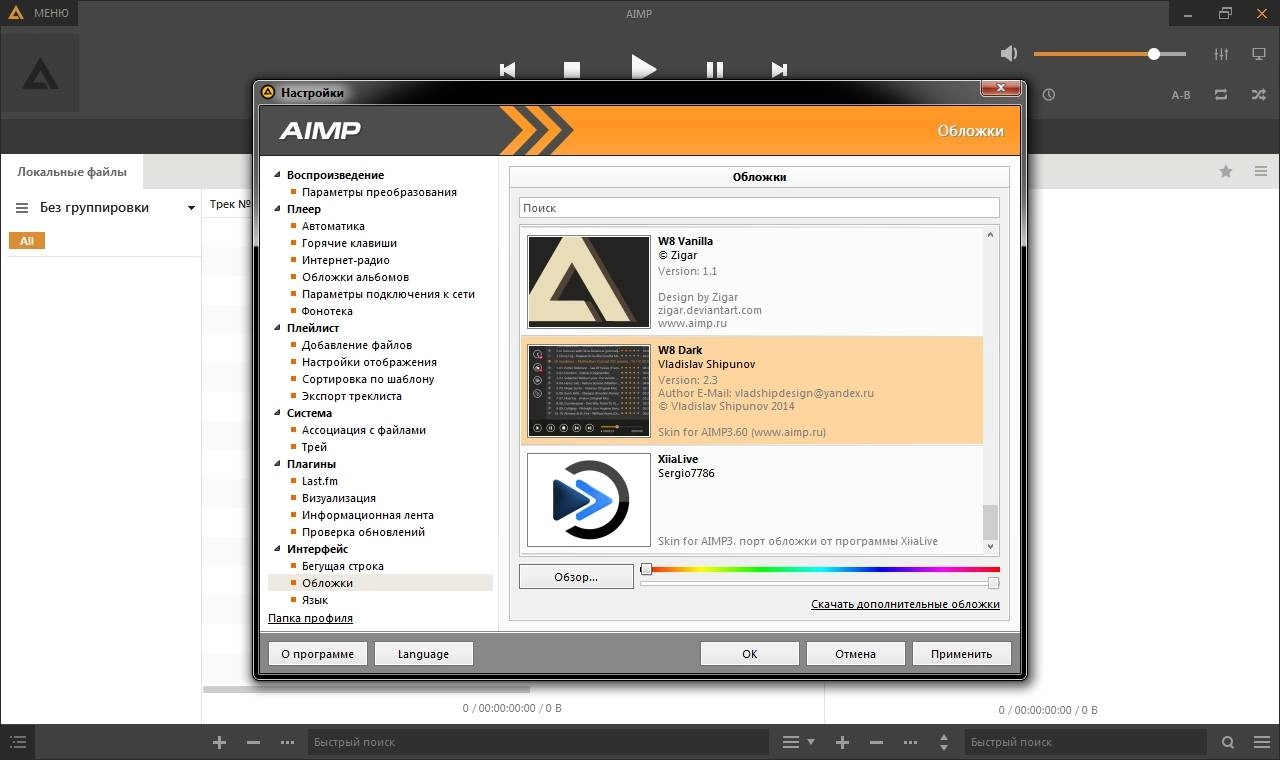Select the All filter tag
This screenshot has width=1280, height=760.
tap(26, 241)
